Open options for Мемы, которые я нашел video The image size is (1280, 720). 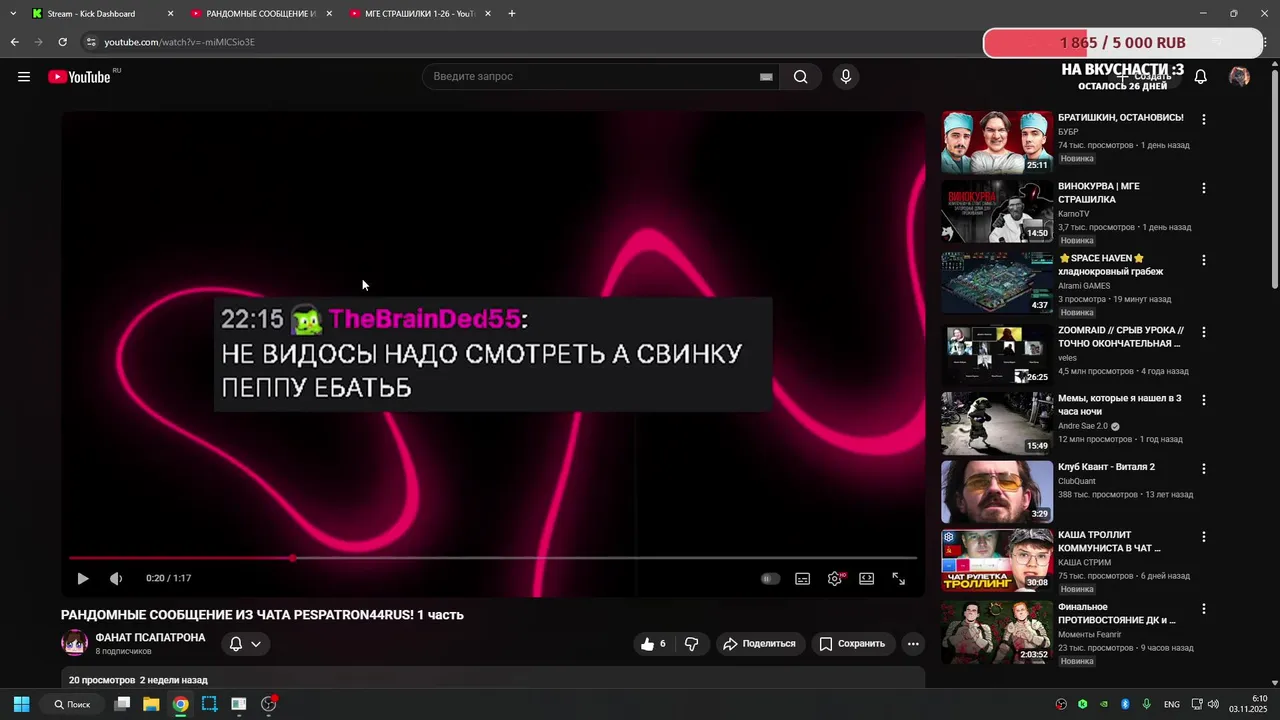[1204, 400]
